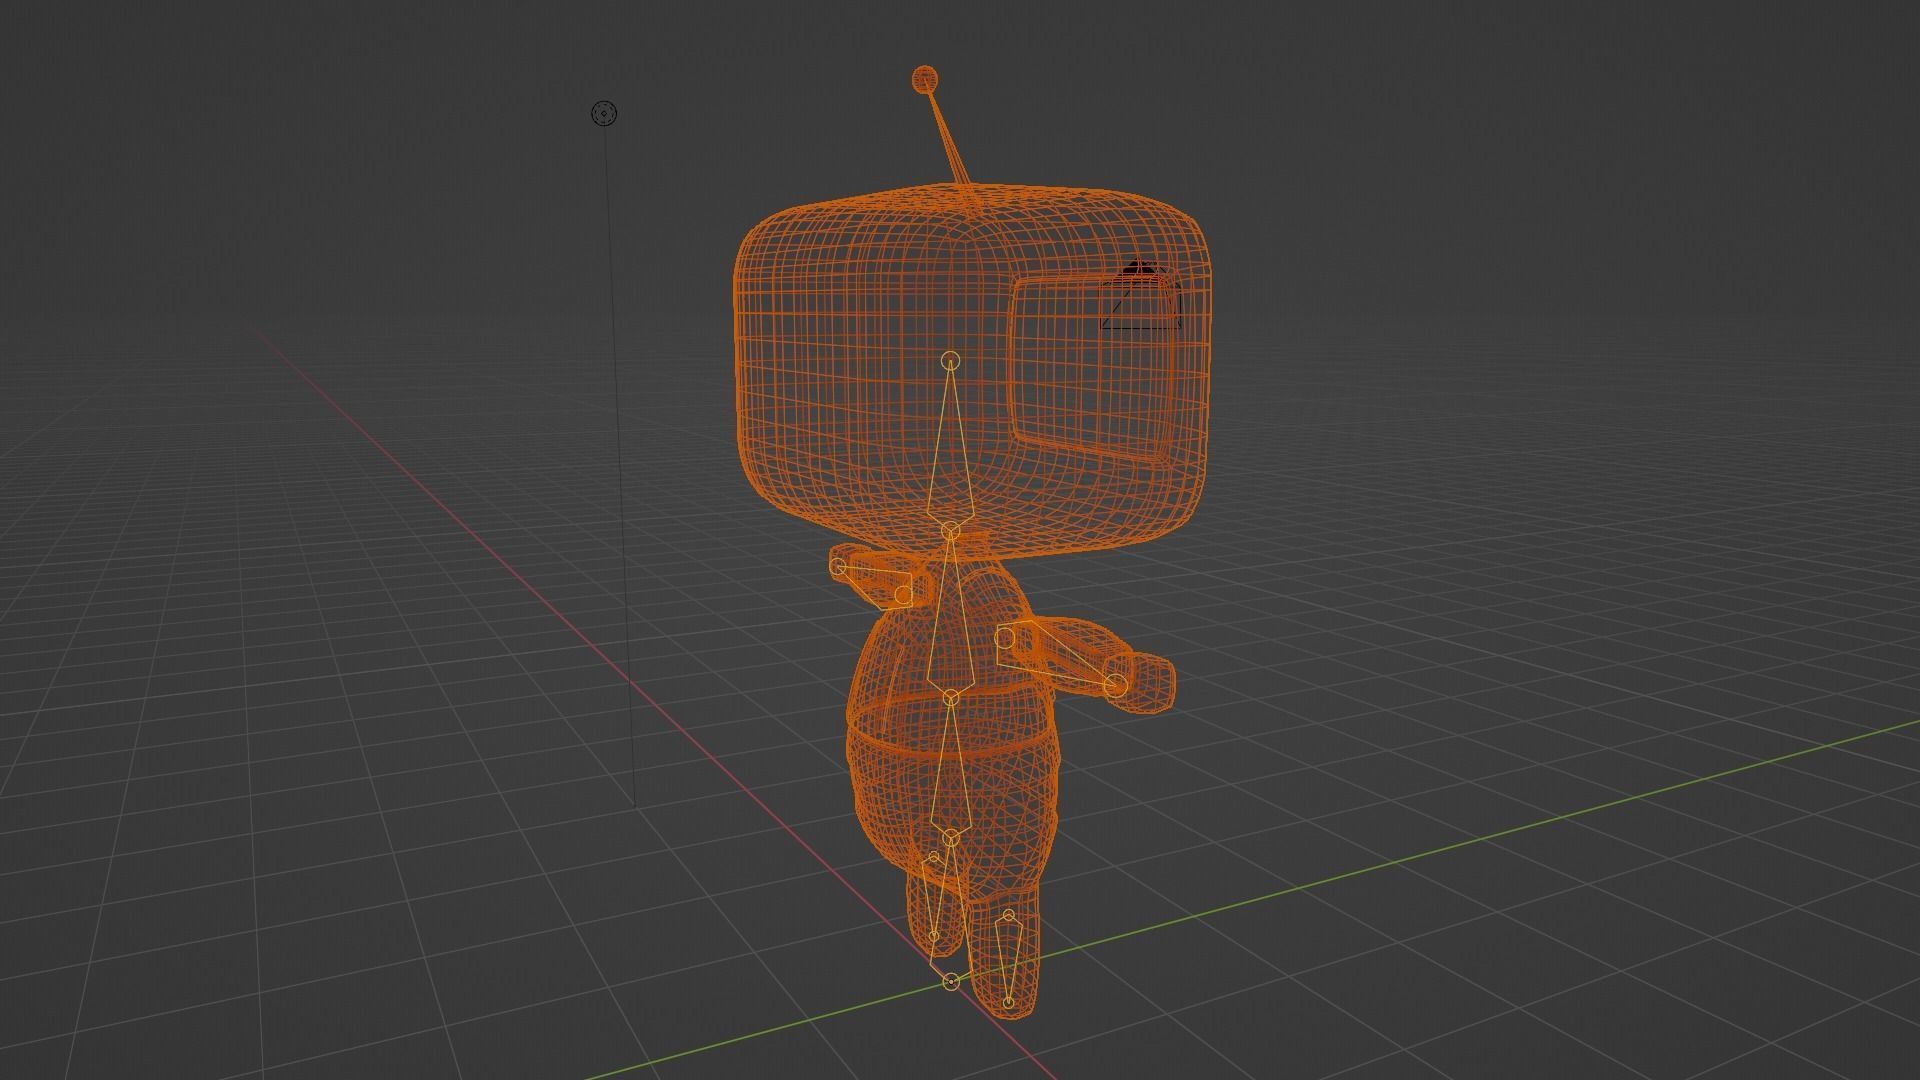This screenshot has height=1080, width=1920.
Task: Select the point light object icon
Action: (x=604, y=113)
